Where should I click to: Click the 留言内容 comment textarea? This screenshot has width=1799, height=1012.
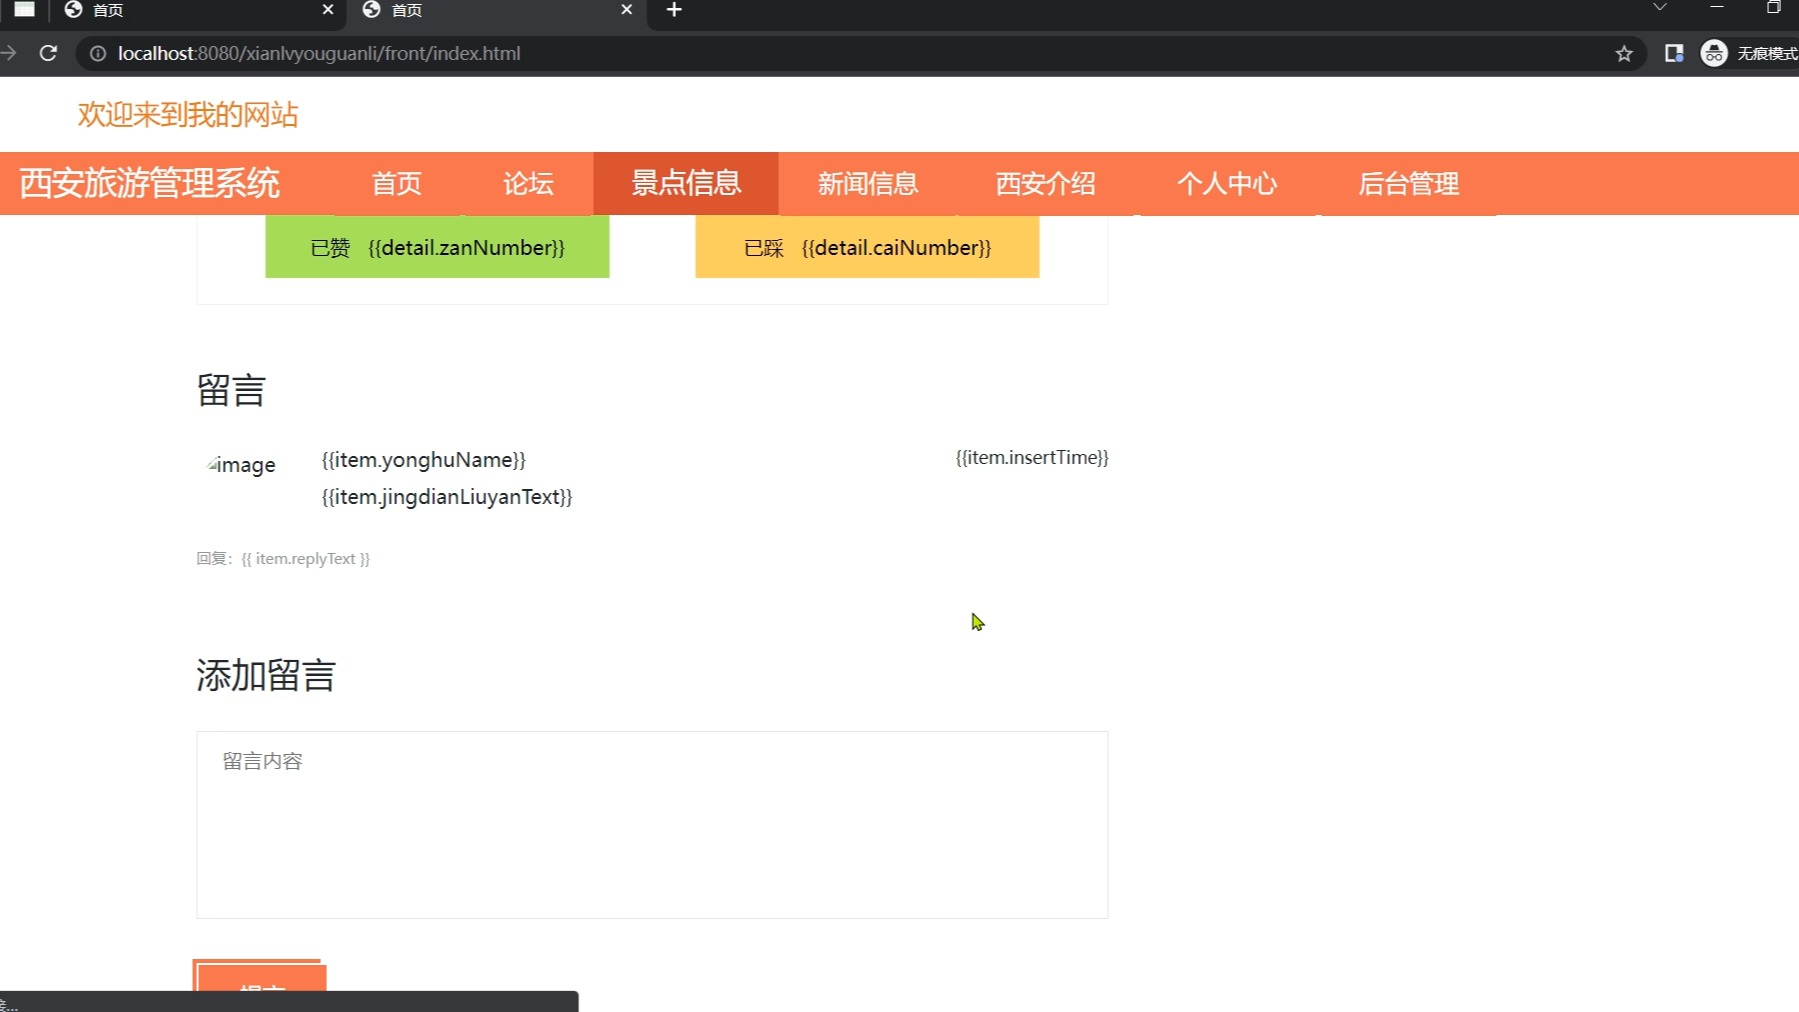[x=652, y=825]
